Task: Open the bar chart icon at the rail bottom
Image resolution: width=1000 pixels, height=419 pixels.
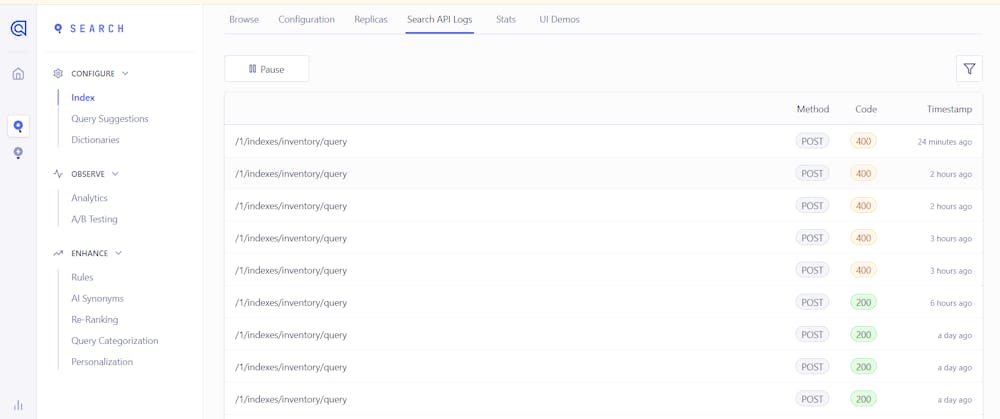Action: 18,405
